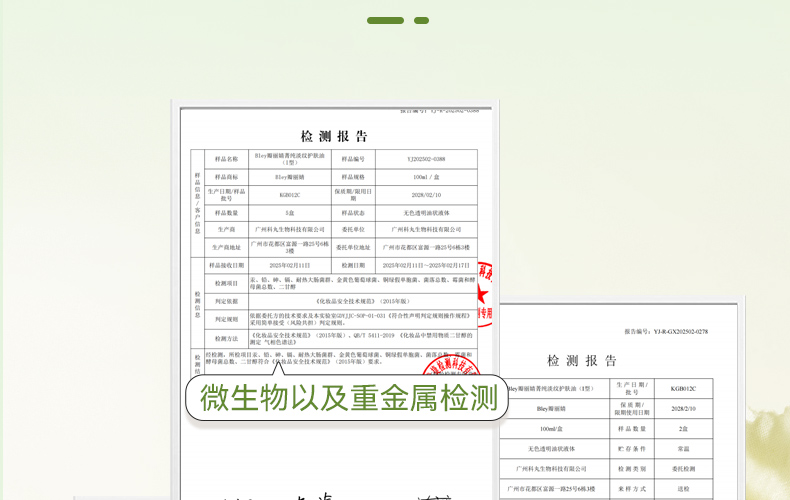Click the 样品状态 label cell
Viewport: 790px width, 500px height.
353,213
